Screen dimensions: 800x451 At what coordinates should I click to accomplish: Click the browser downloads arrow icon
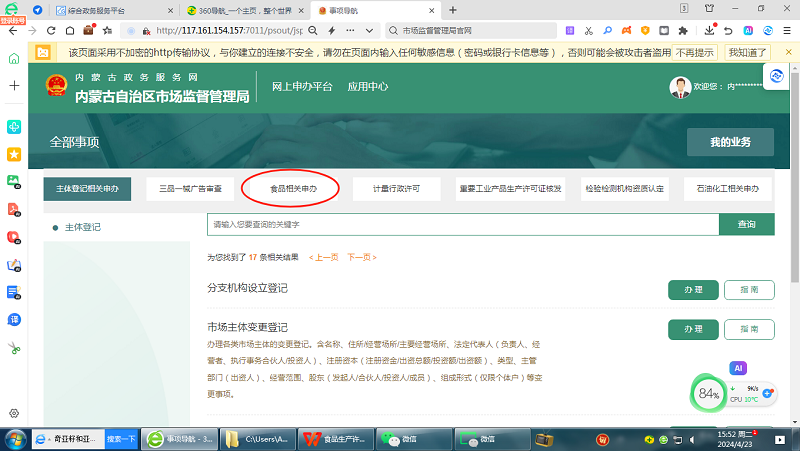710,30
